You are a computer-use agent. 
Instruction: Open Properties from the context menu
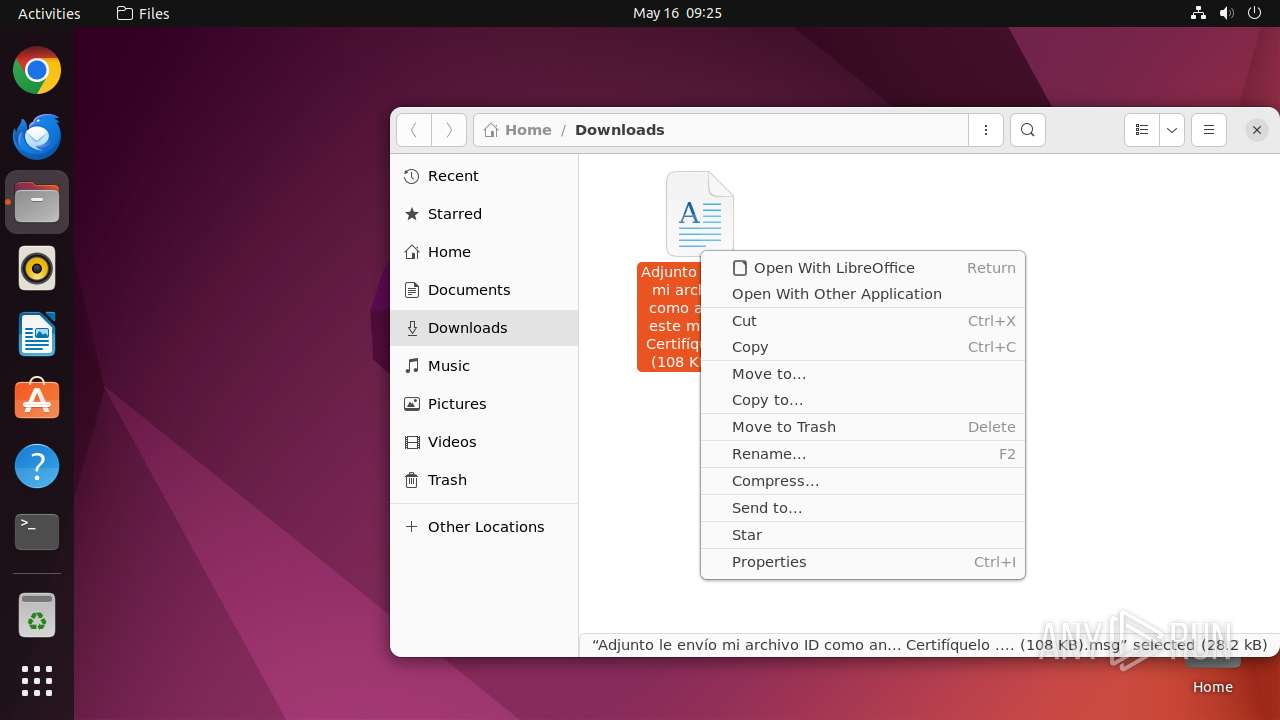[863, 562]
